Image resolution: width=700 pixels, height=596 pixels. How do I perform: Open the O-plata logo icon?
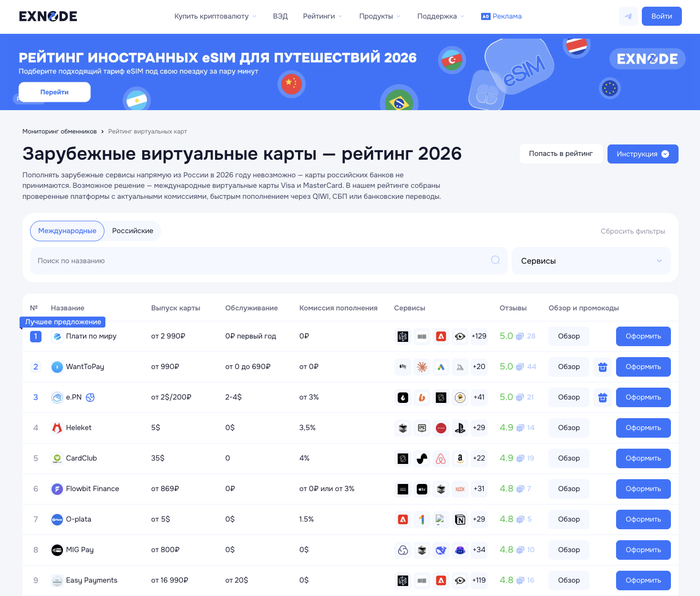[x=57, y=519]
